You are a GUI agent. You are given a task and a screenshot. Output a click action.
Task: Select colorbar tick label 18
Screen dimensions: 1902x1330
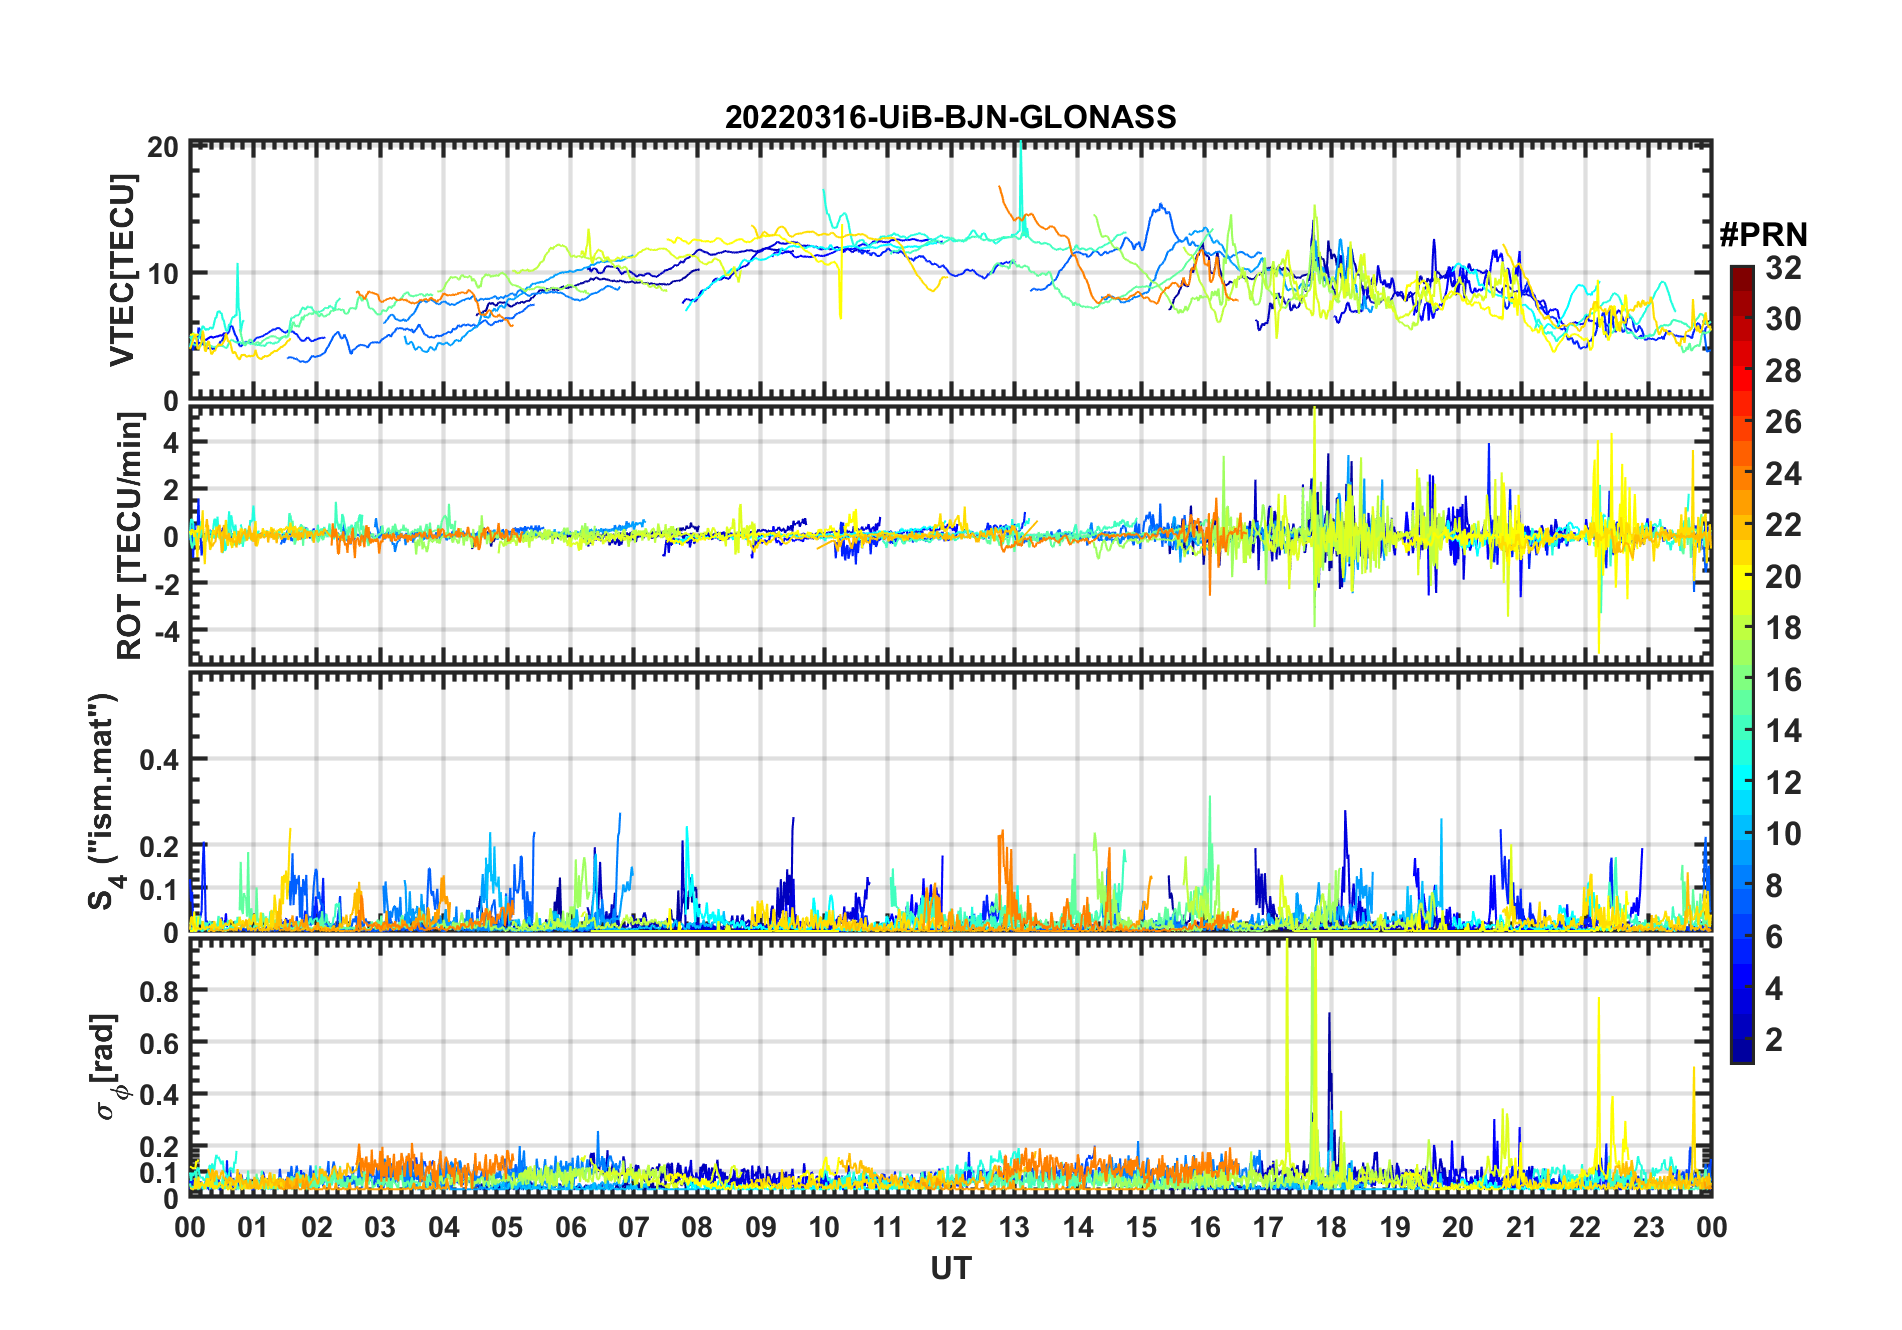click(1783, 628)
